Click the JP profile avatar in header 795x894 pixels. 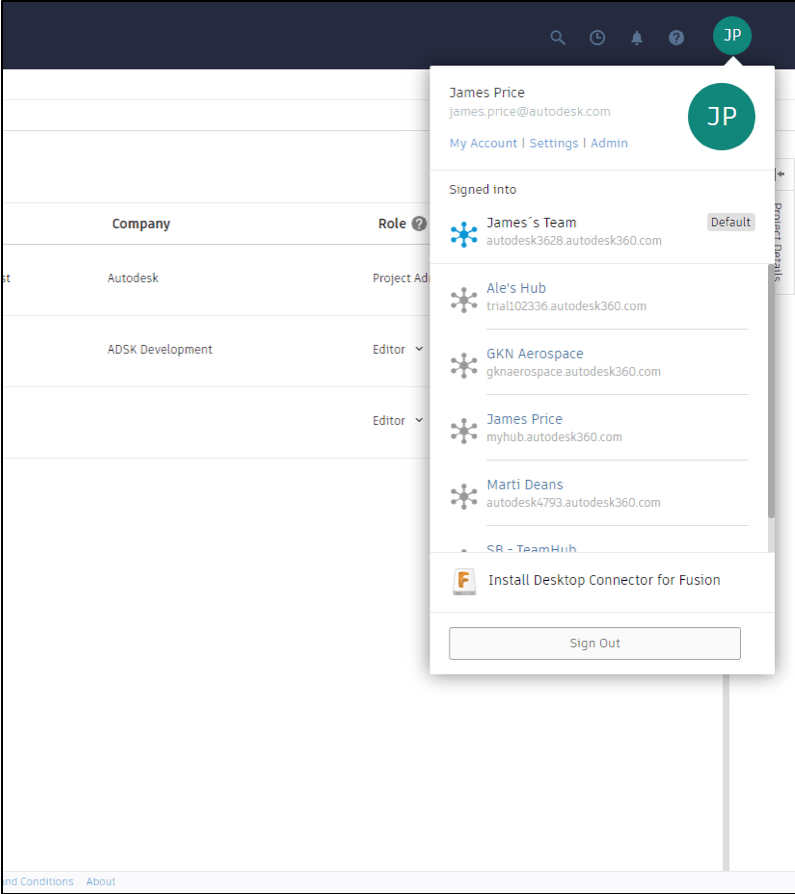(732, 36)
